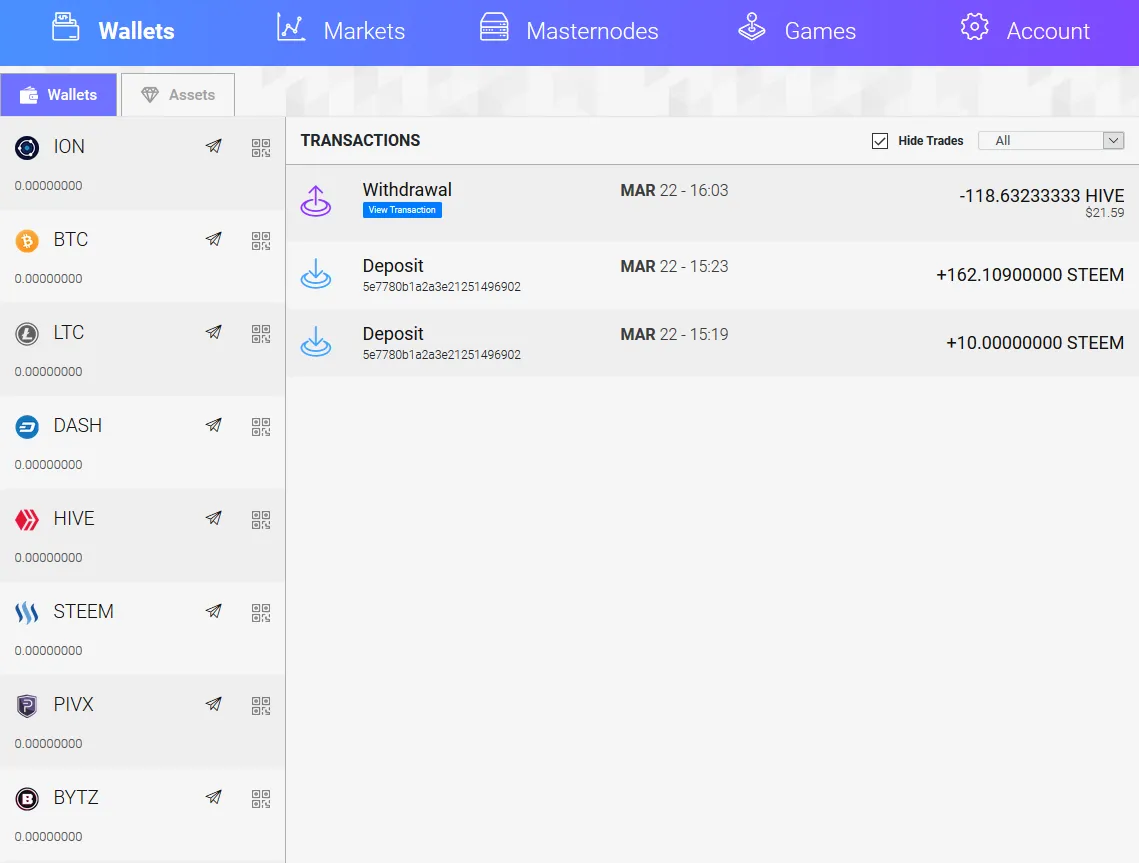Select the Wallets sub-tab
This screenshot has height=863, width=1139.
pos(59,94)
